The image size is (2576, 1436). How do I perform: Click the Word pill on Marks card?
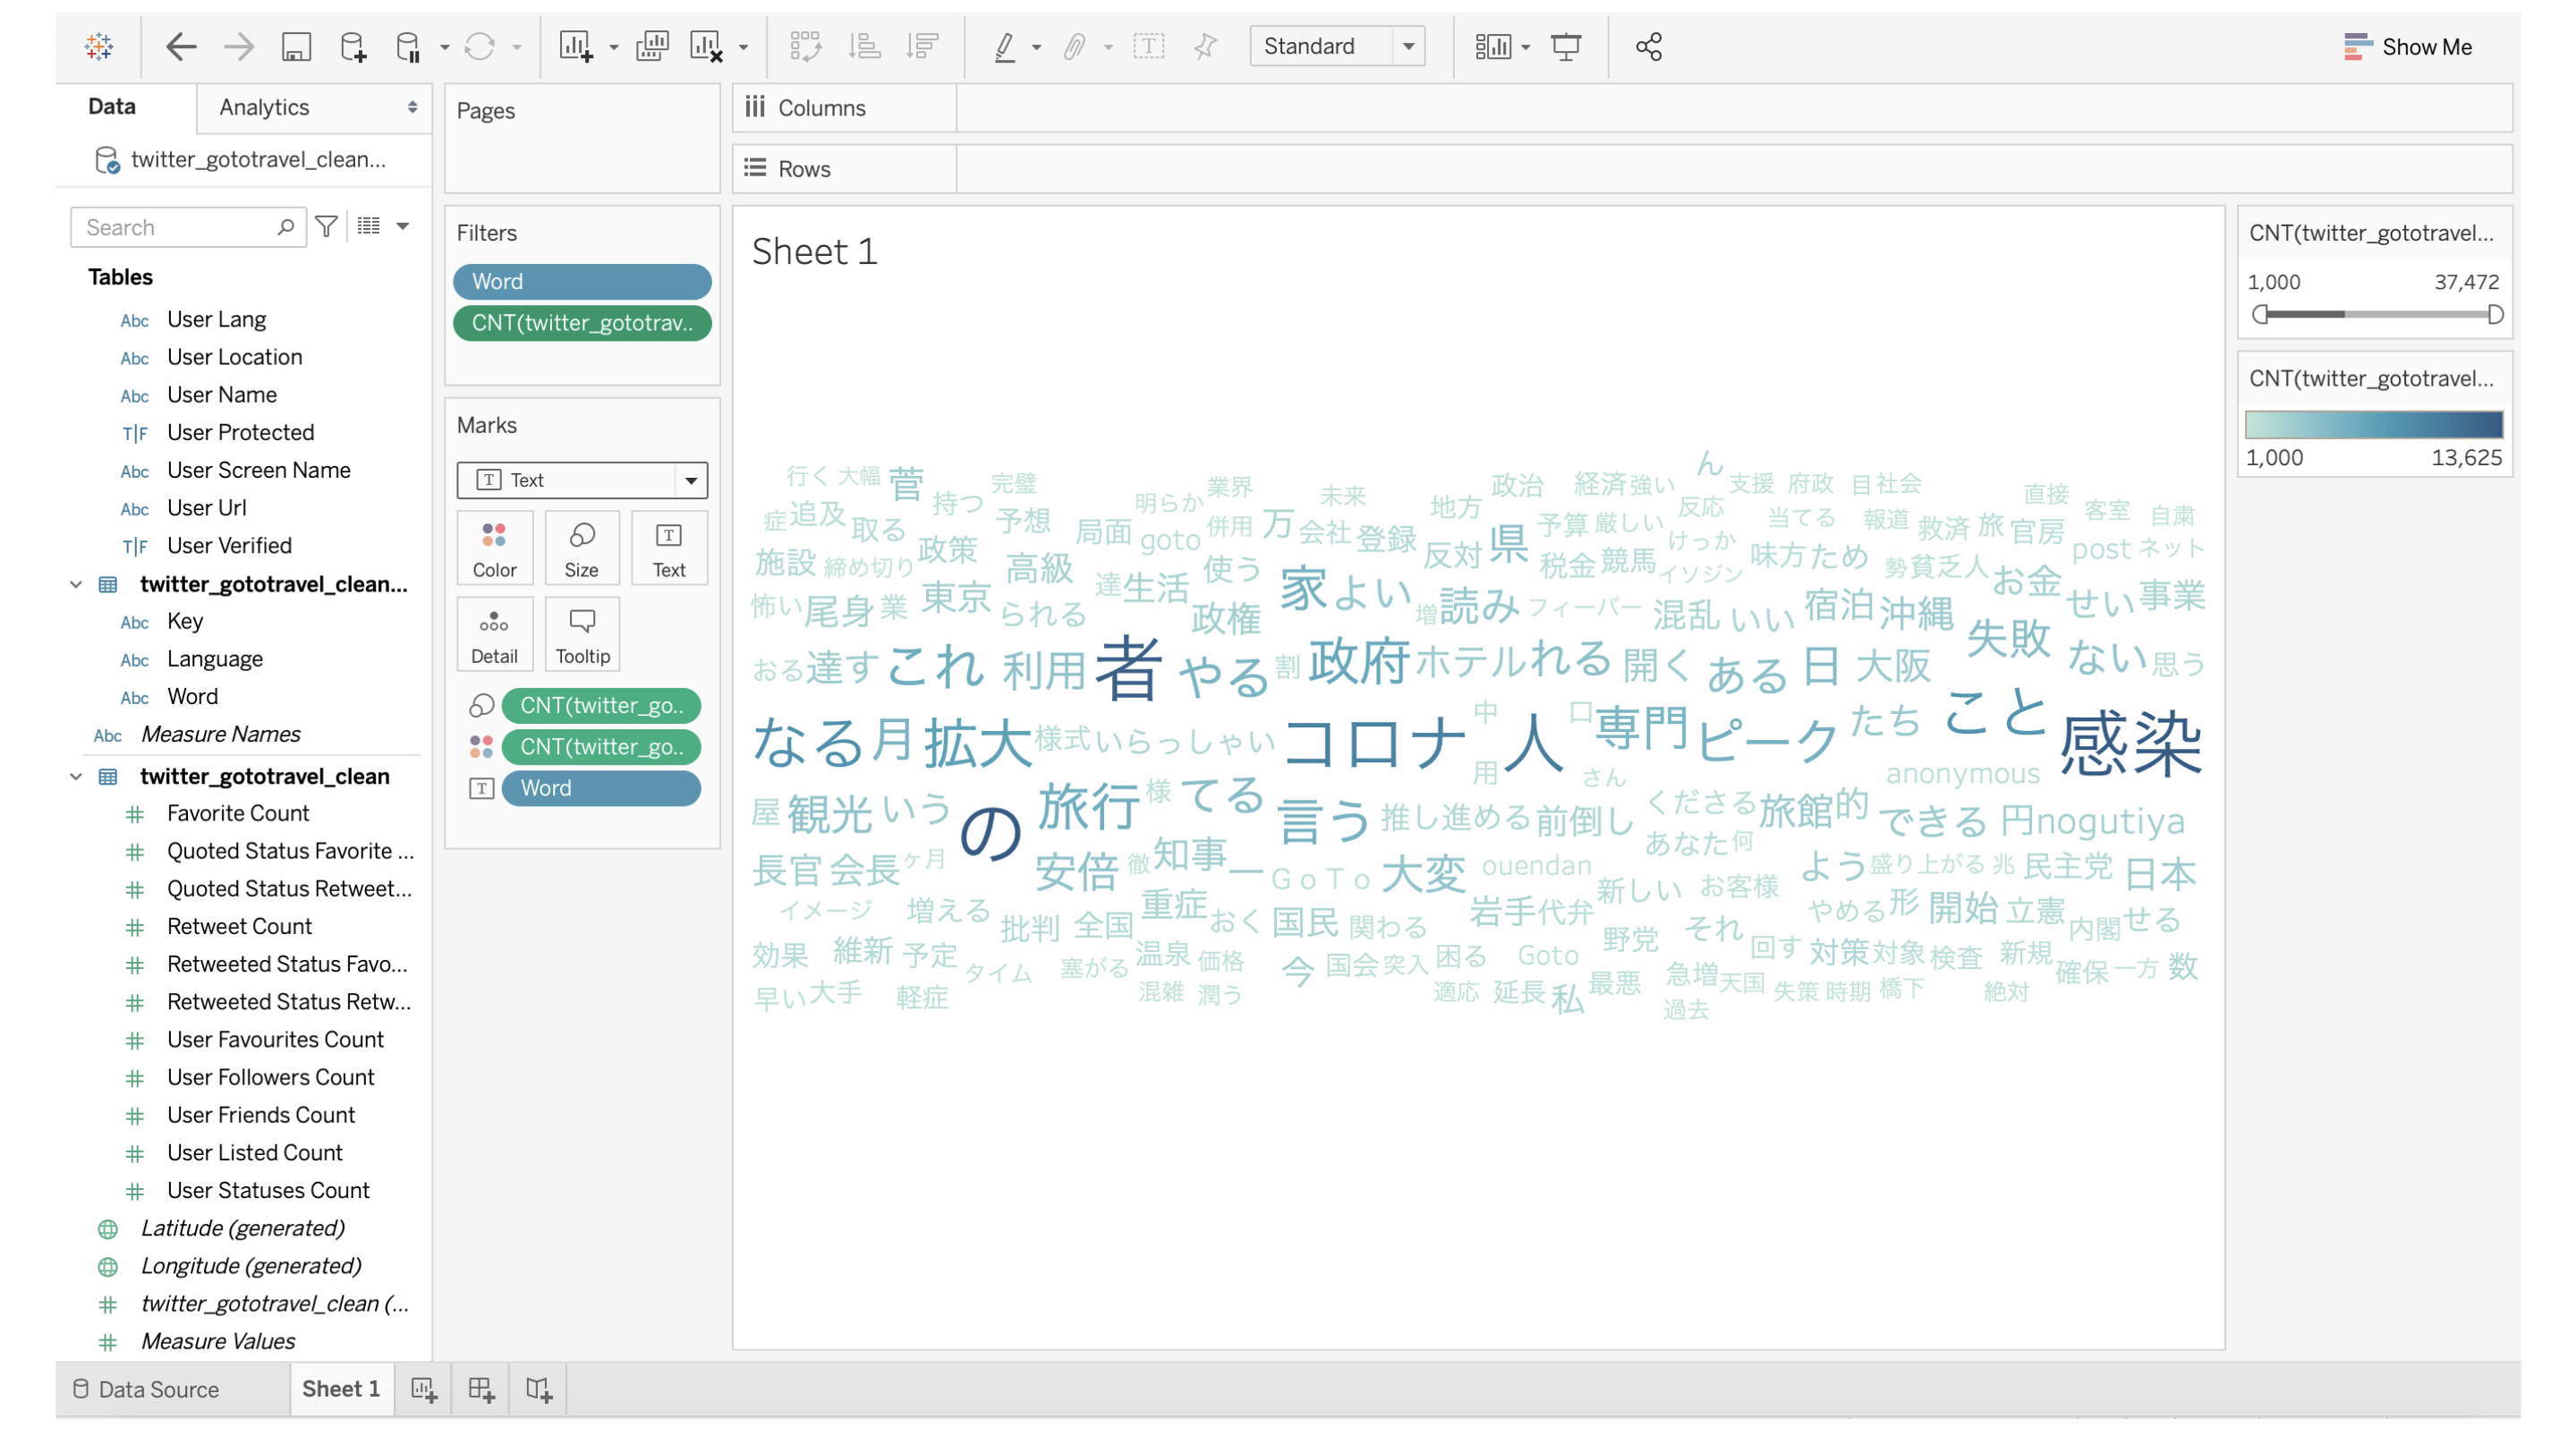[x=601, y=789]
